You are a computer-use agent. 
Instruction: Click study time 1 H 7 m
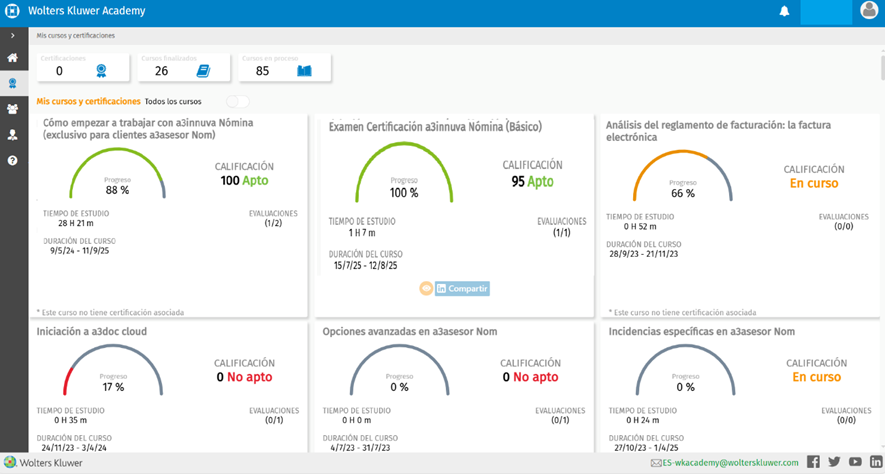[x=362, y=232]
